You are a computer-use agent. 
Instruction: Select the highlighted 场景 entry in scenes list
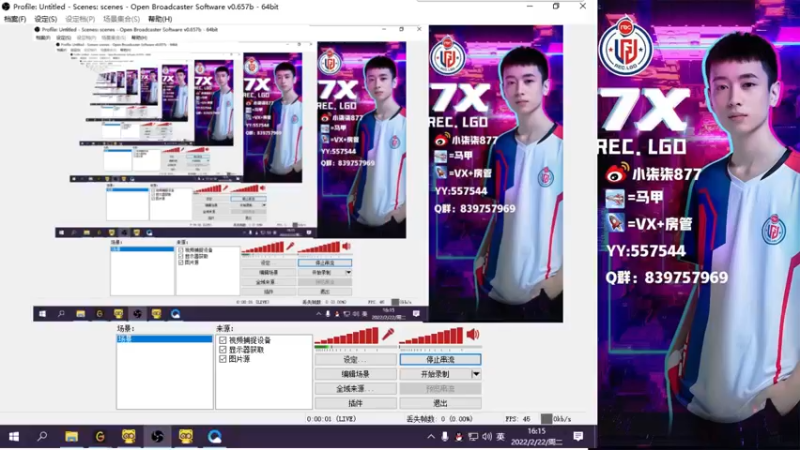point(164,339)
